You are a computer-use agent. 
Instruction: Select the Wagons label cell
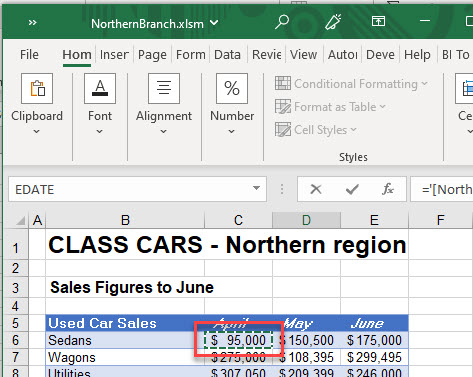pyautogui.click(x=125, y=357)
